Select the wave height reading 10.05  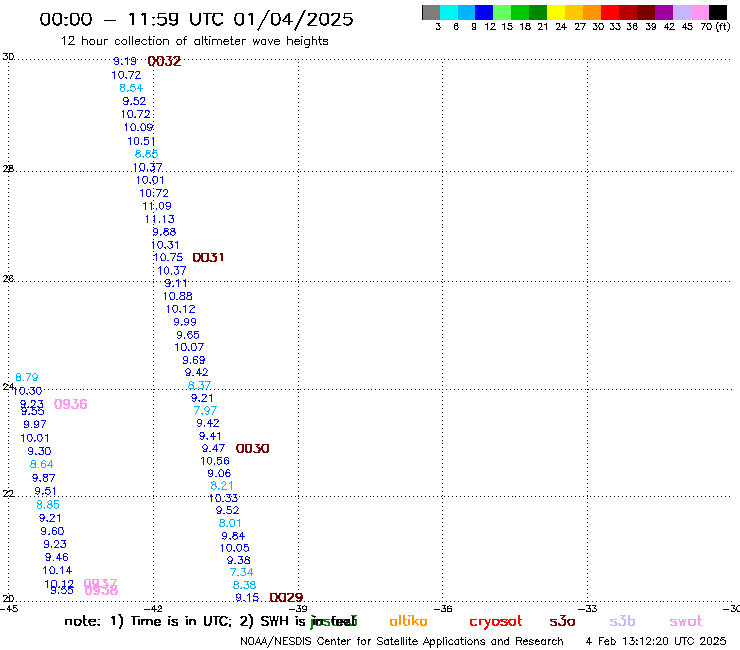235,549
